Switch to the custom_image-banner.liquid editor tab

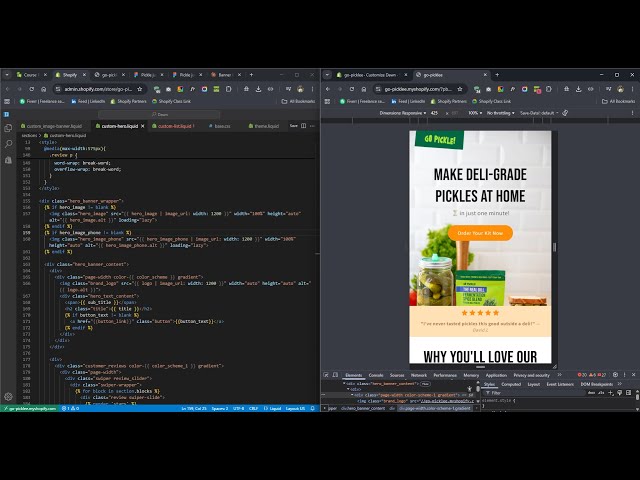point(51,126)
